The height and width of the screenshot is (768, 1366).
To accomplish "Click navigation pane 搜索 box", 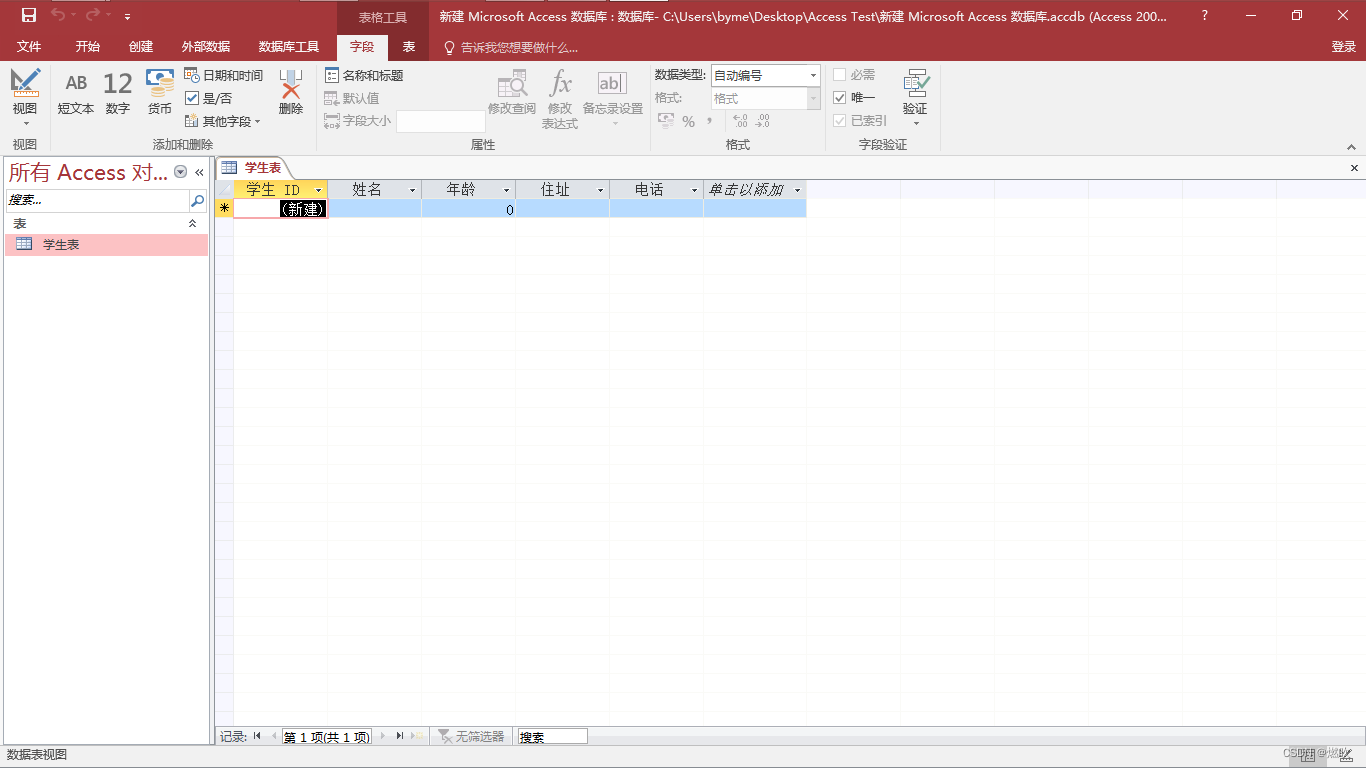I will 97,200.
